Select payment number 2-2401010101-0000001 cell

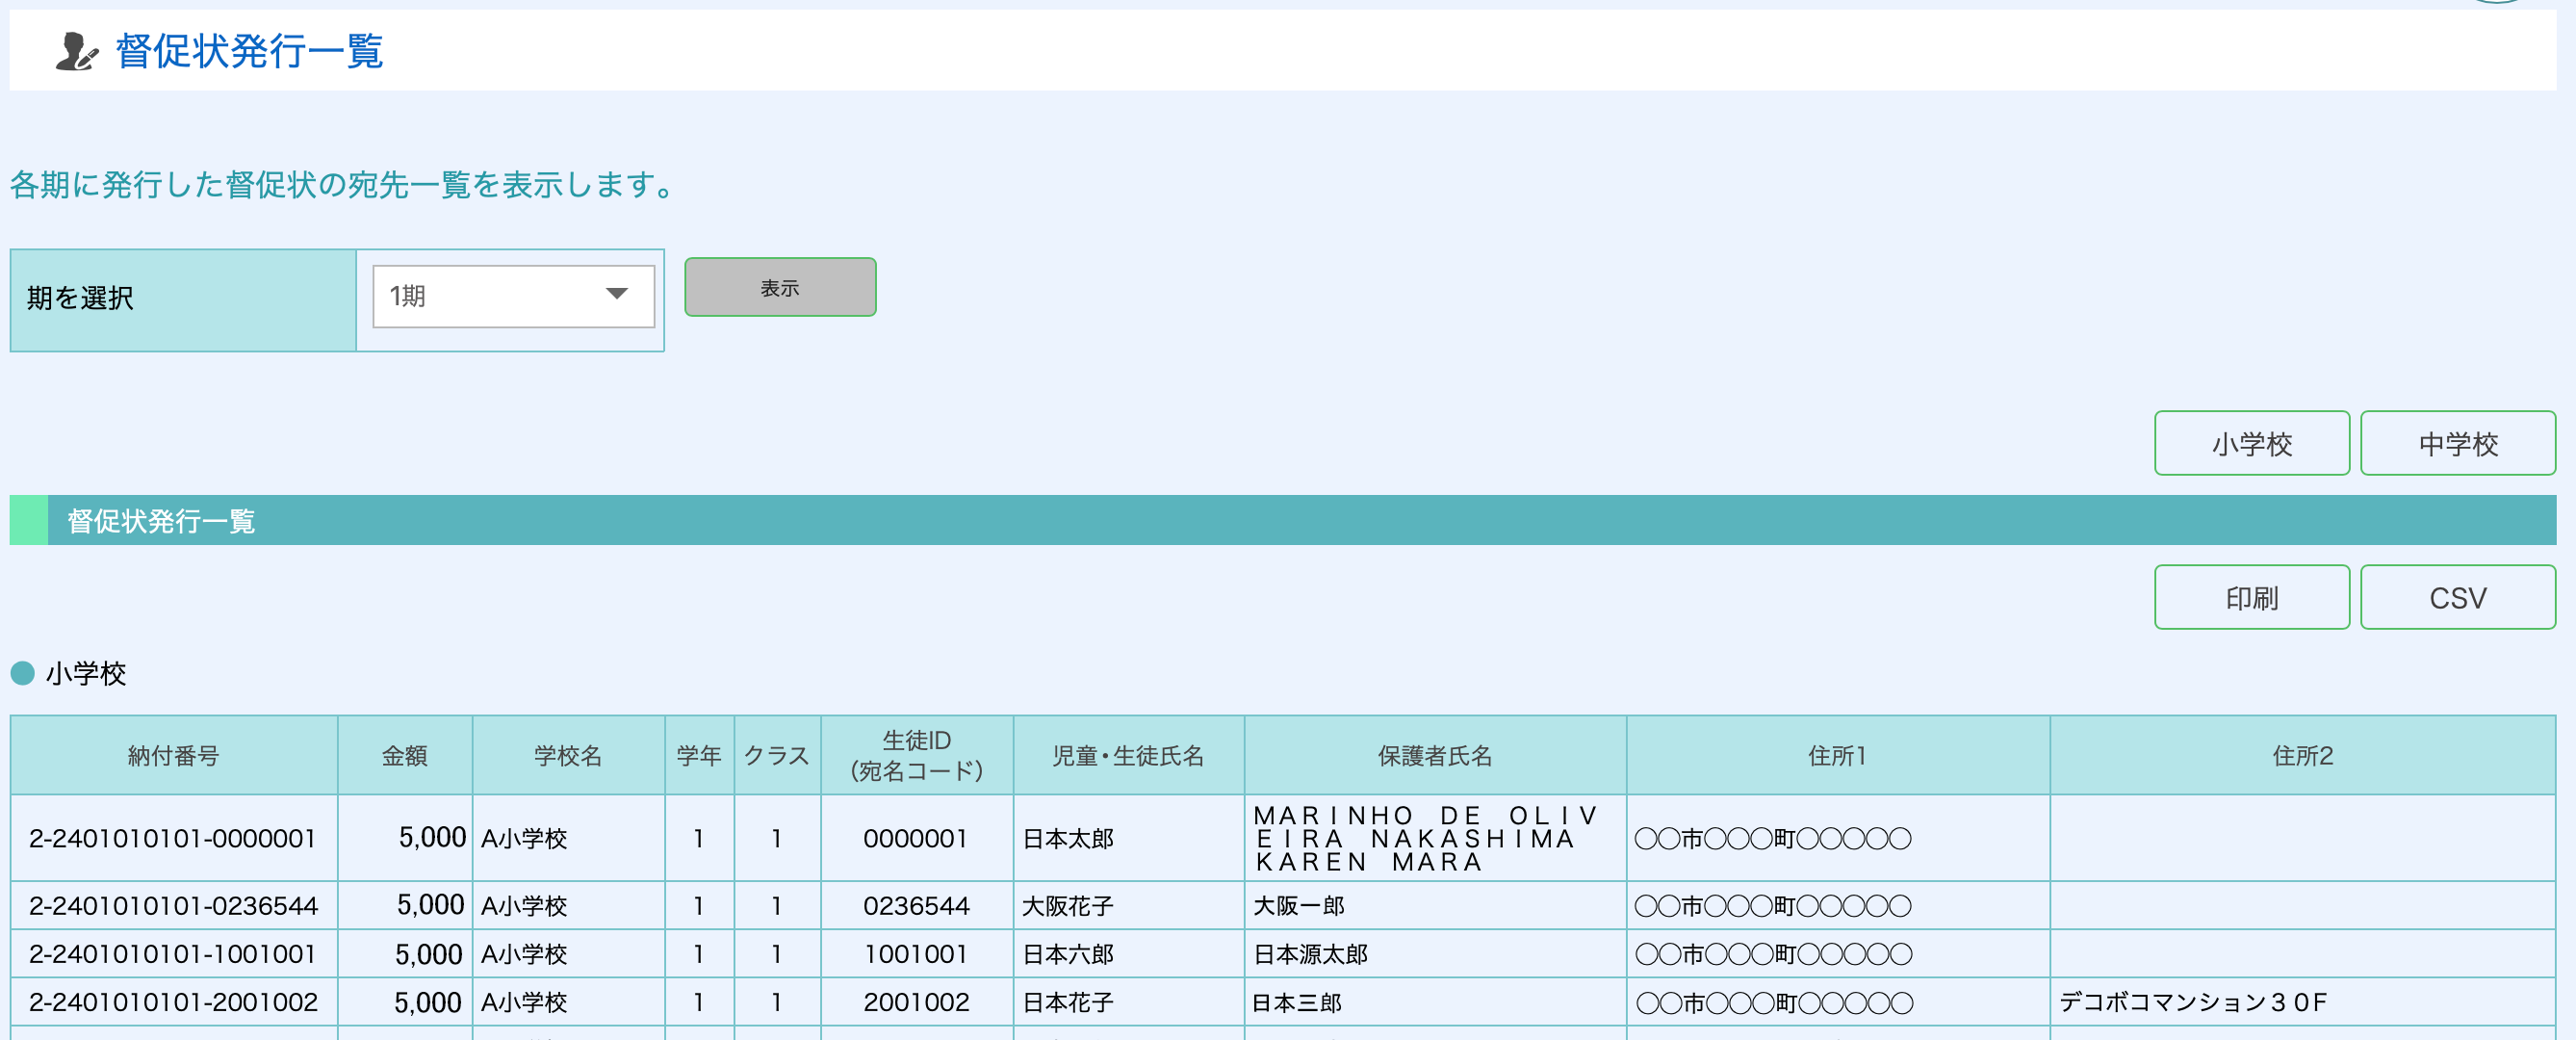[172, 838]
